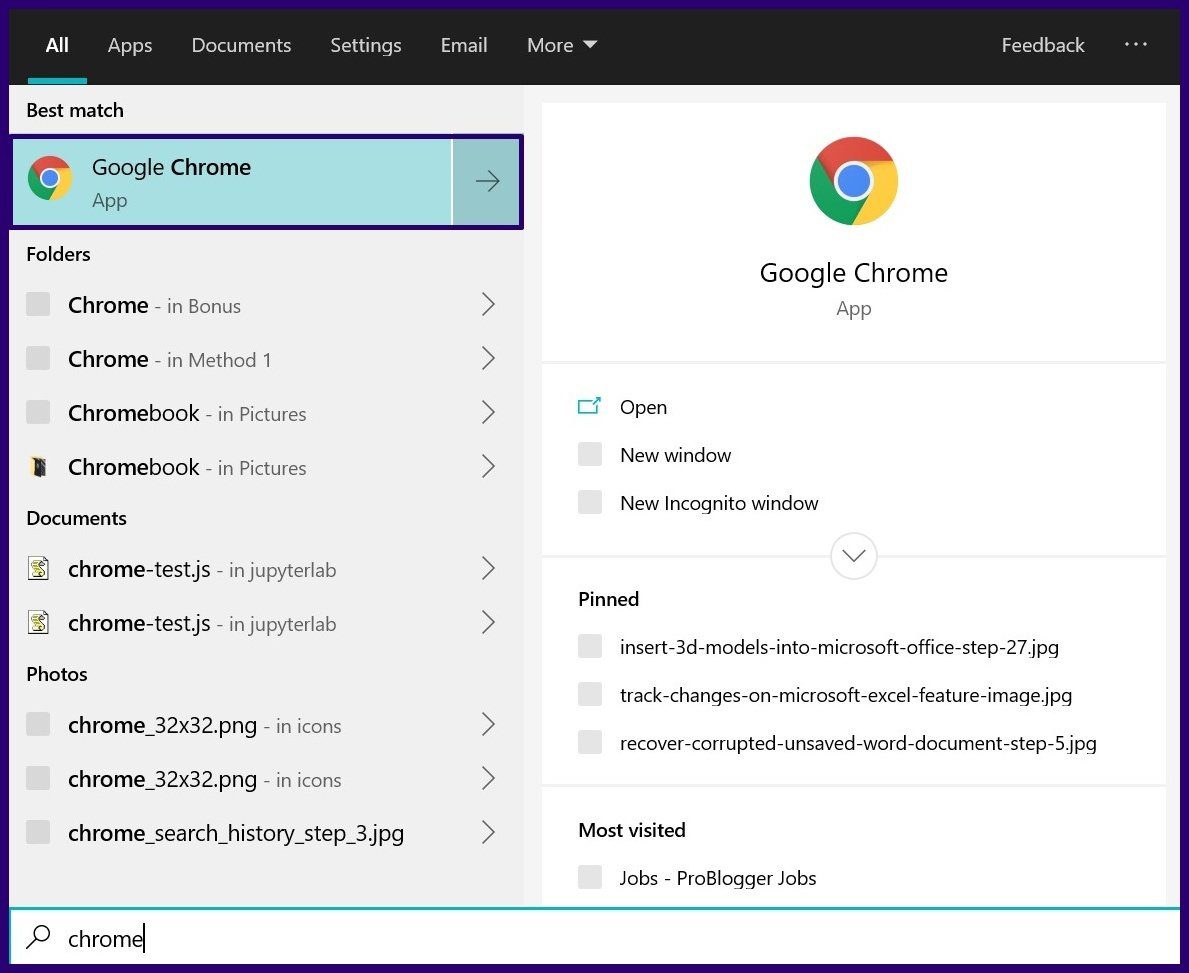Viewport: 1189px width, 973px height.
Task: Expand chevron for second chrome_32x32.png result
Action: pyautogui.click(x=488, y=779)
